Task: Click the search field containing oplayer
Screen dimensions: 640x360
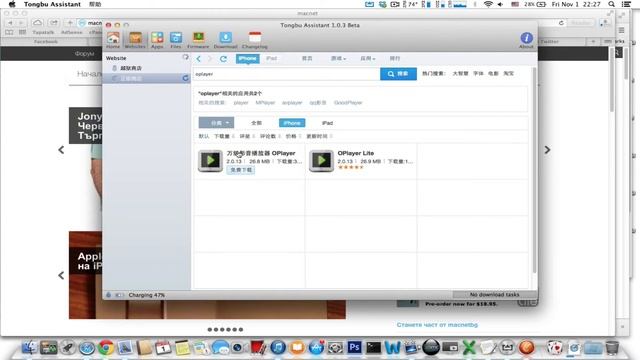Action: pyautogui.click(x=287, y=74)
